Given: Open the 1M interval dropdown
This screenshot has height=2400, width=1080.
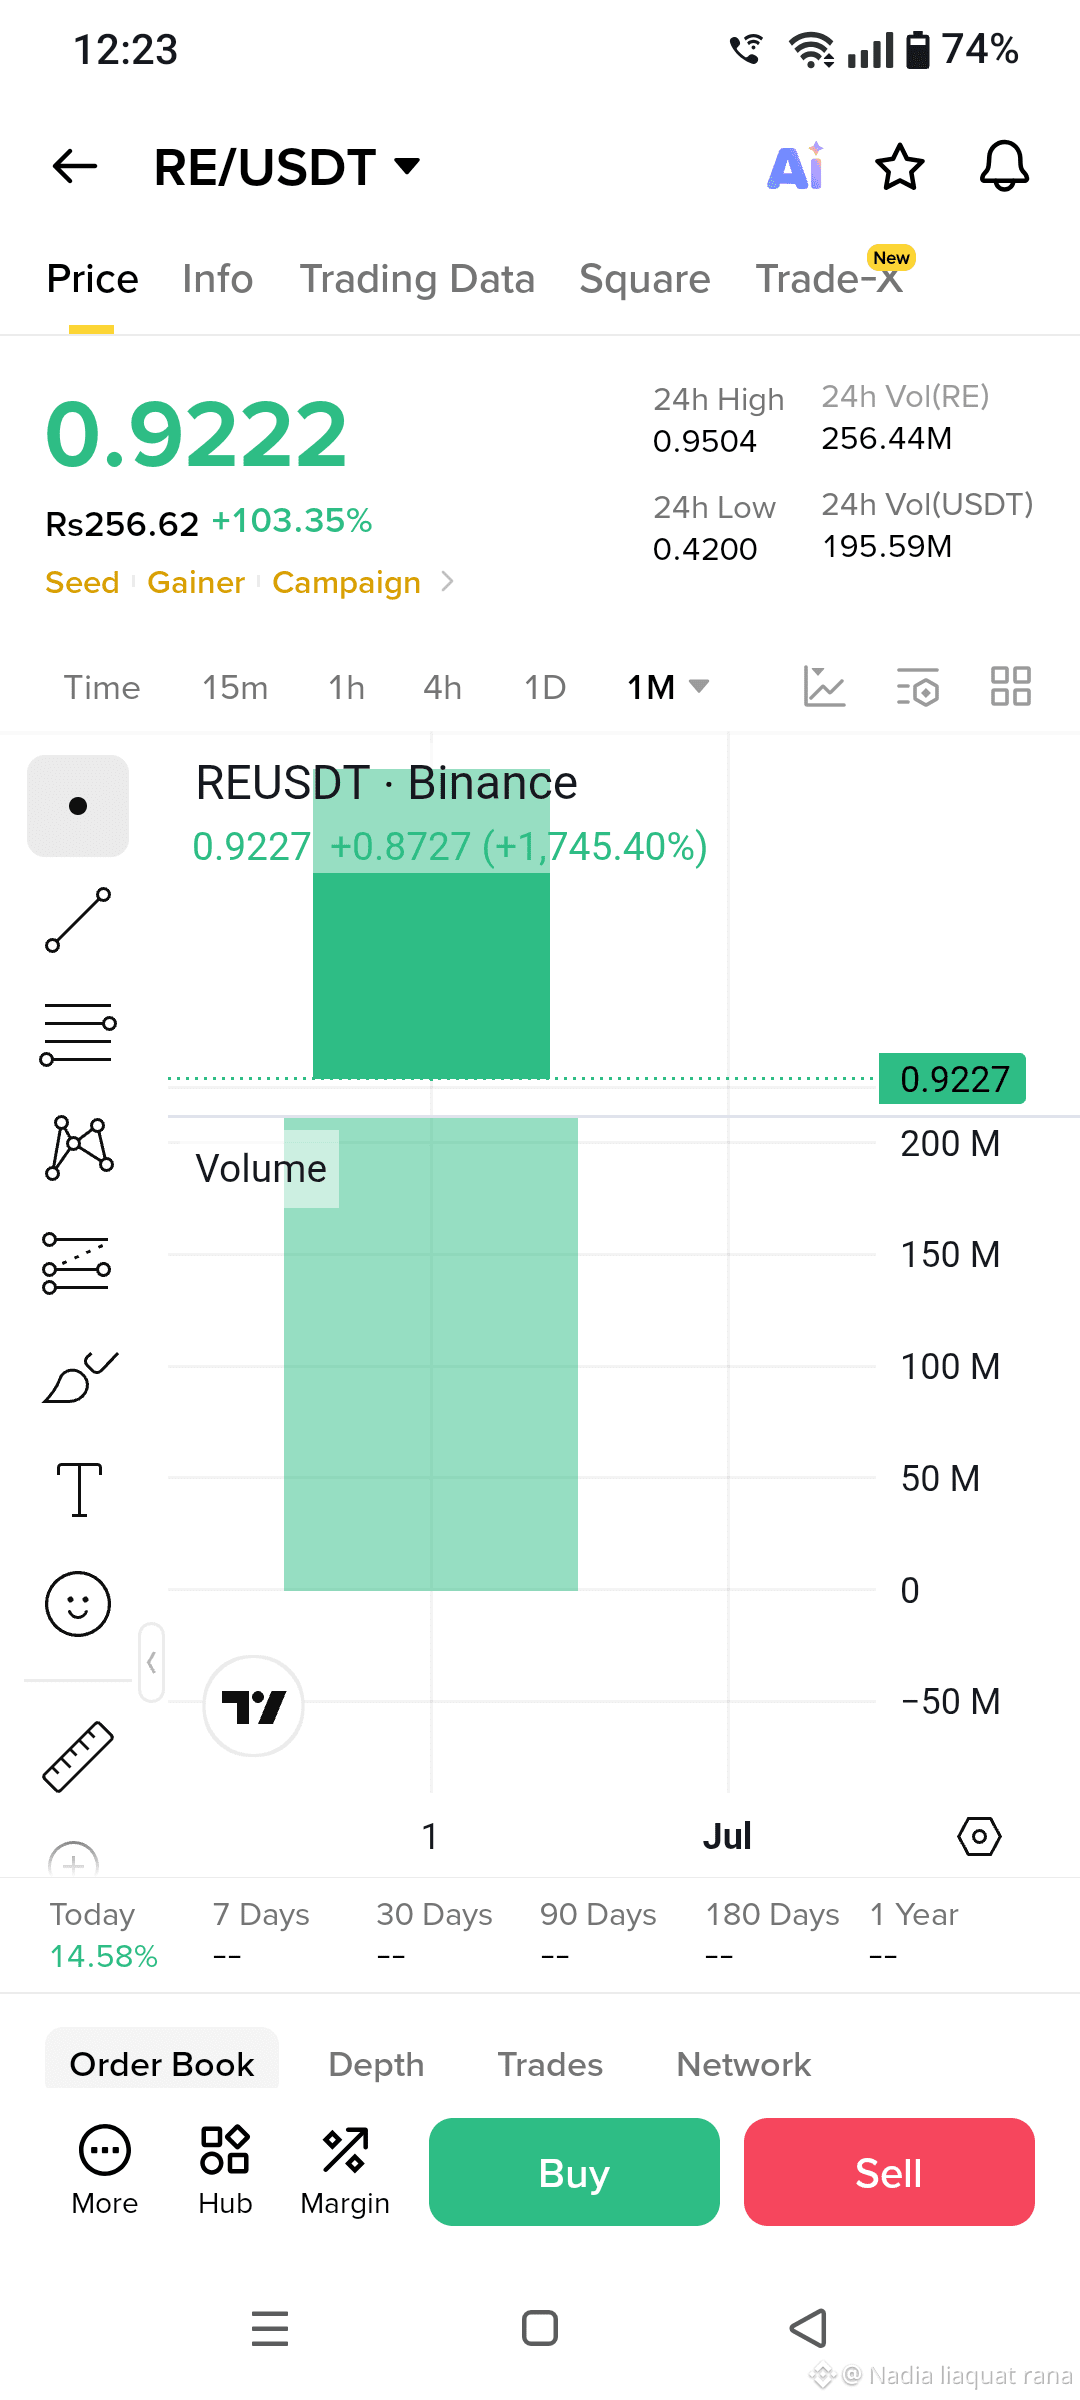Looking at the screenshot, I should click(668, 688).
